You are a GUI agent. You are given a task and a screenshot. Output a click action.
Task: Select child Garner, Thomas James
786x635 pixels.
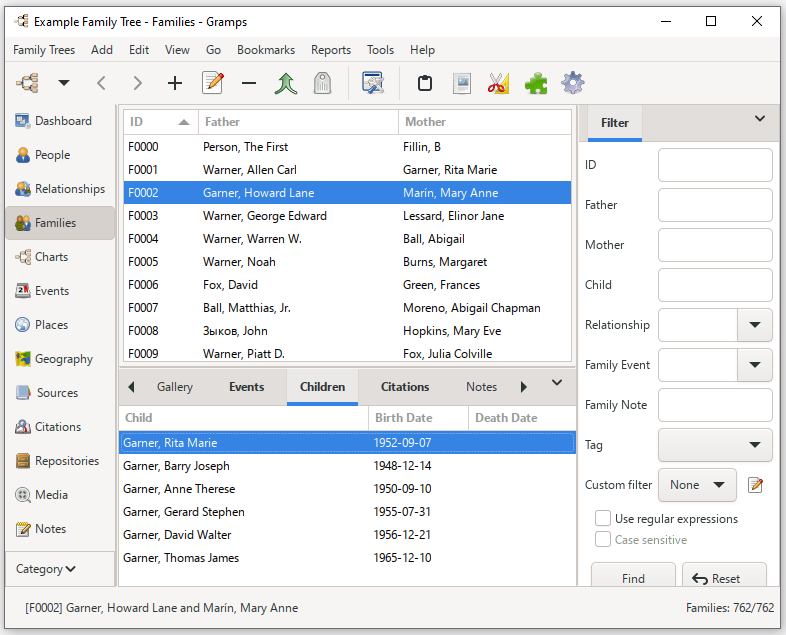tap(347, 558)
